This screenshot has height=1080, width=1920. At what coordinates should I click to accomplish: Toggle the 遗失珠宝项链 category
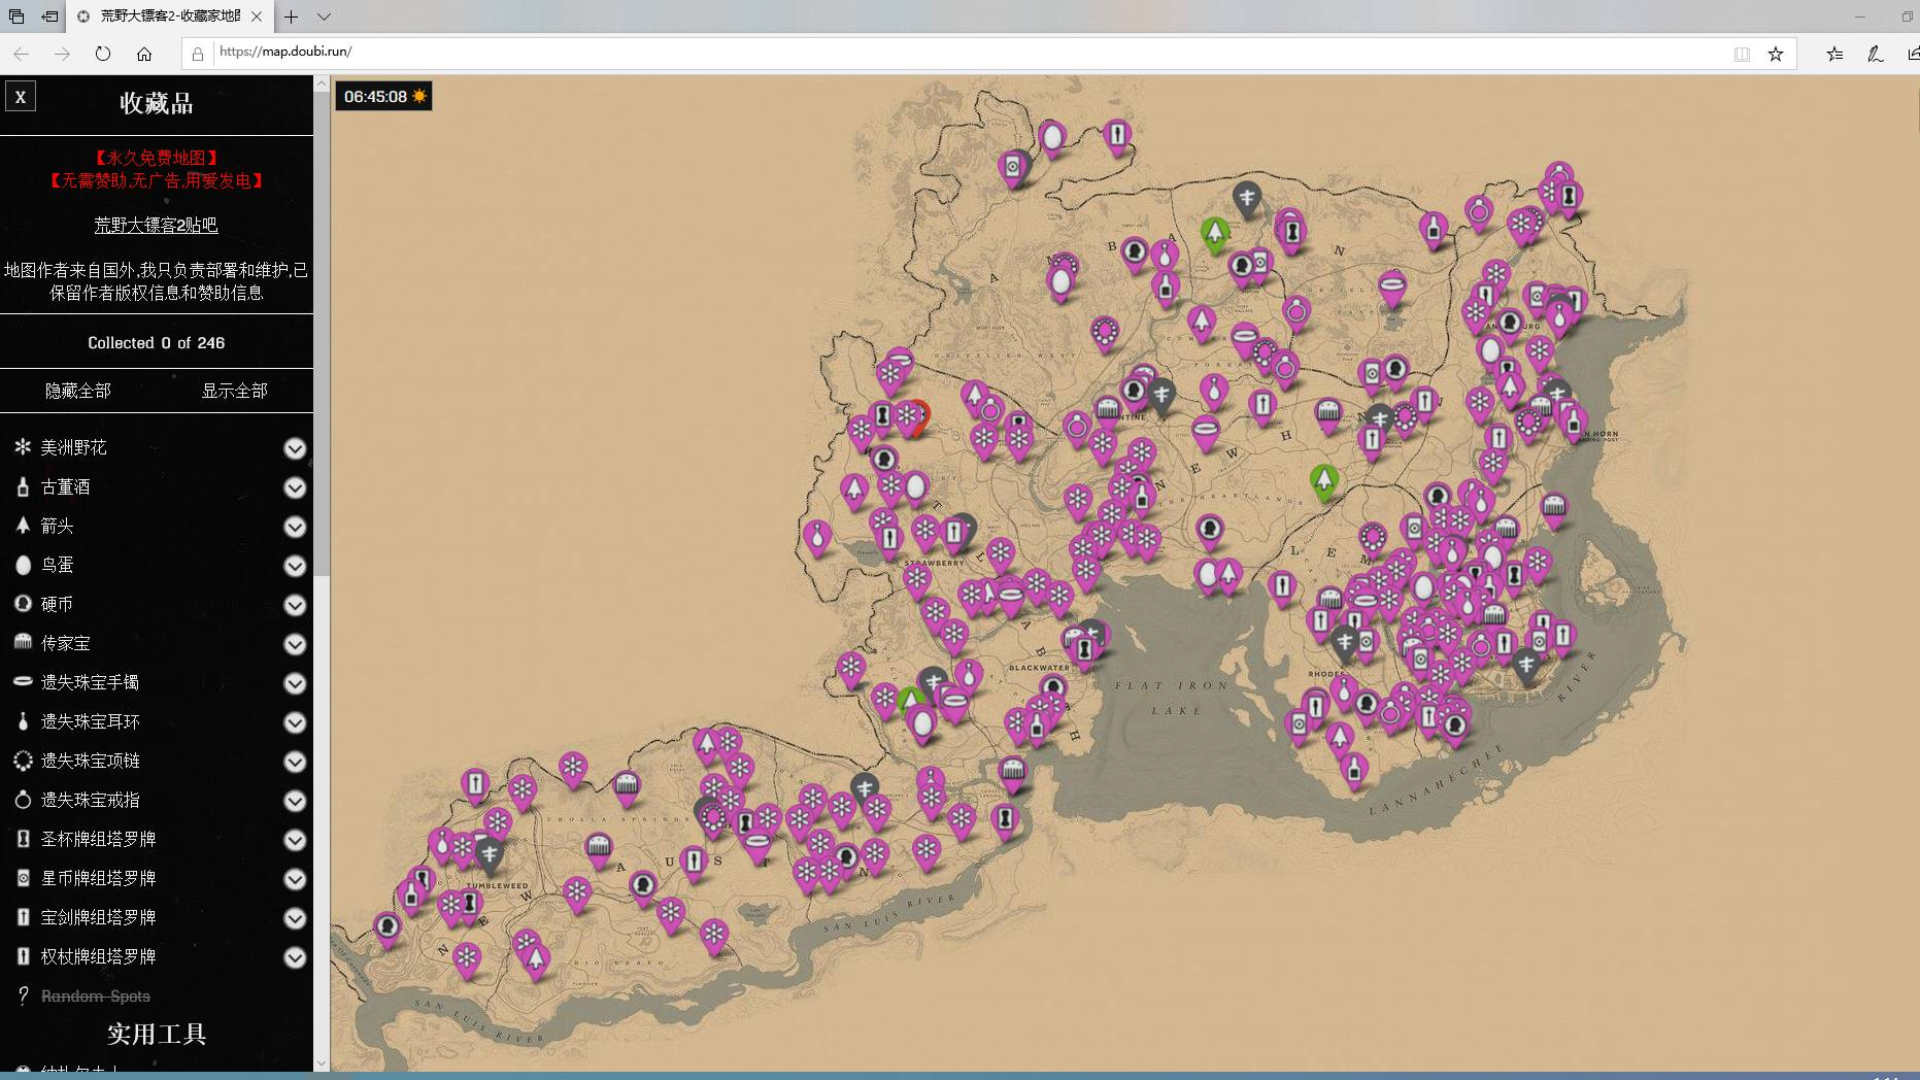[x=90, y=761]
